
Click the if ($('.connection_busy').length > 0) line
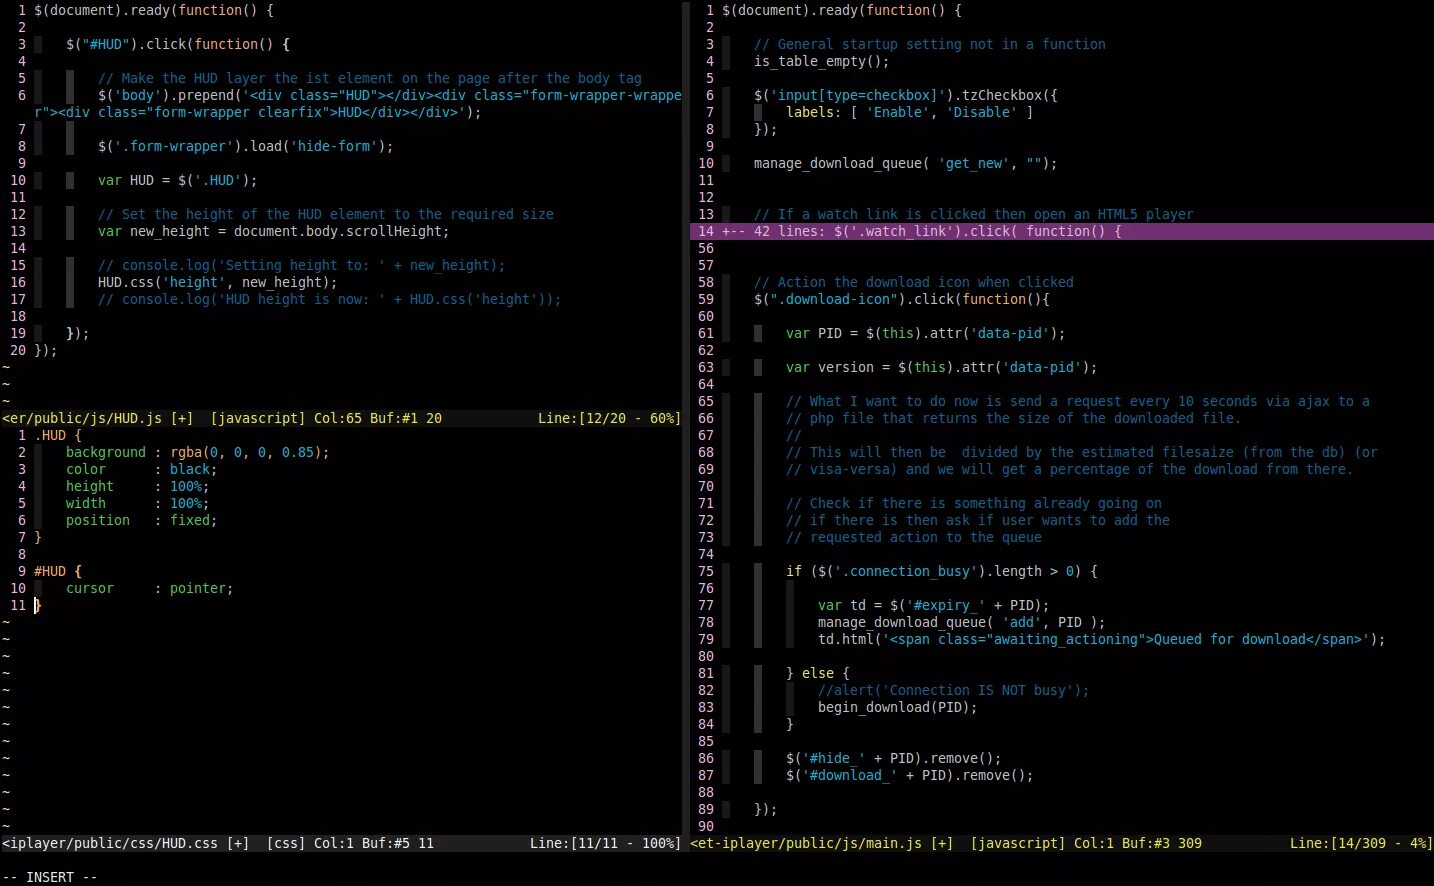[x=942, y=571]
